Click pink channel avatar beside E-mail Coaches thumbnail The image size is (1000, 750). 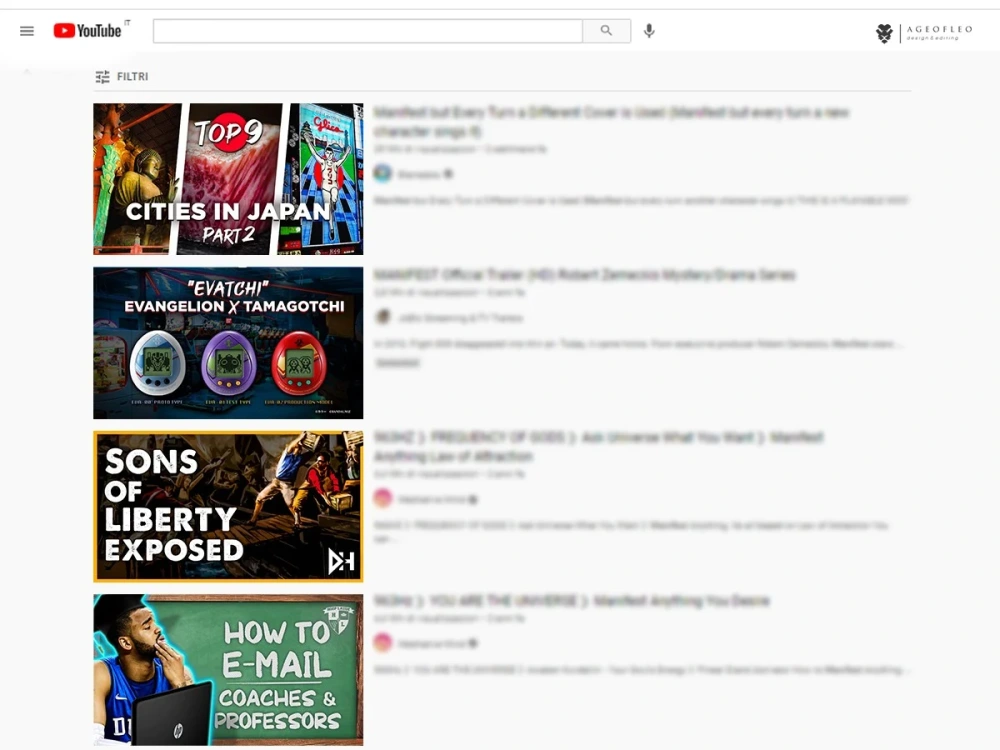pos(383,642)
